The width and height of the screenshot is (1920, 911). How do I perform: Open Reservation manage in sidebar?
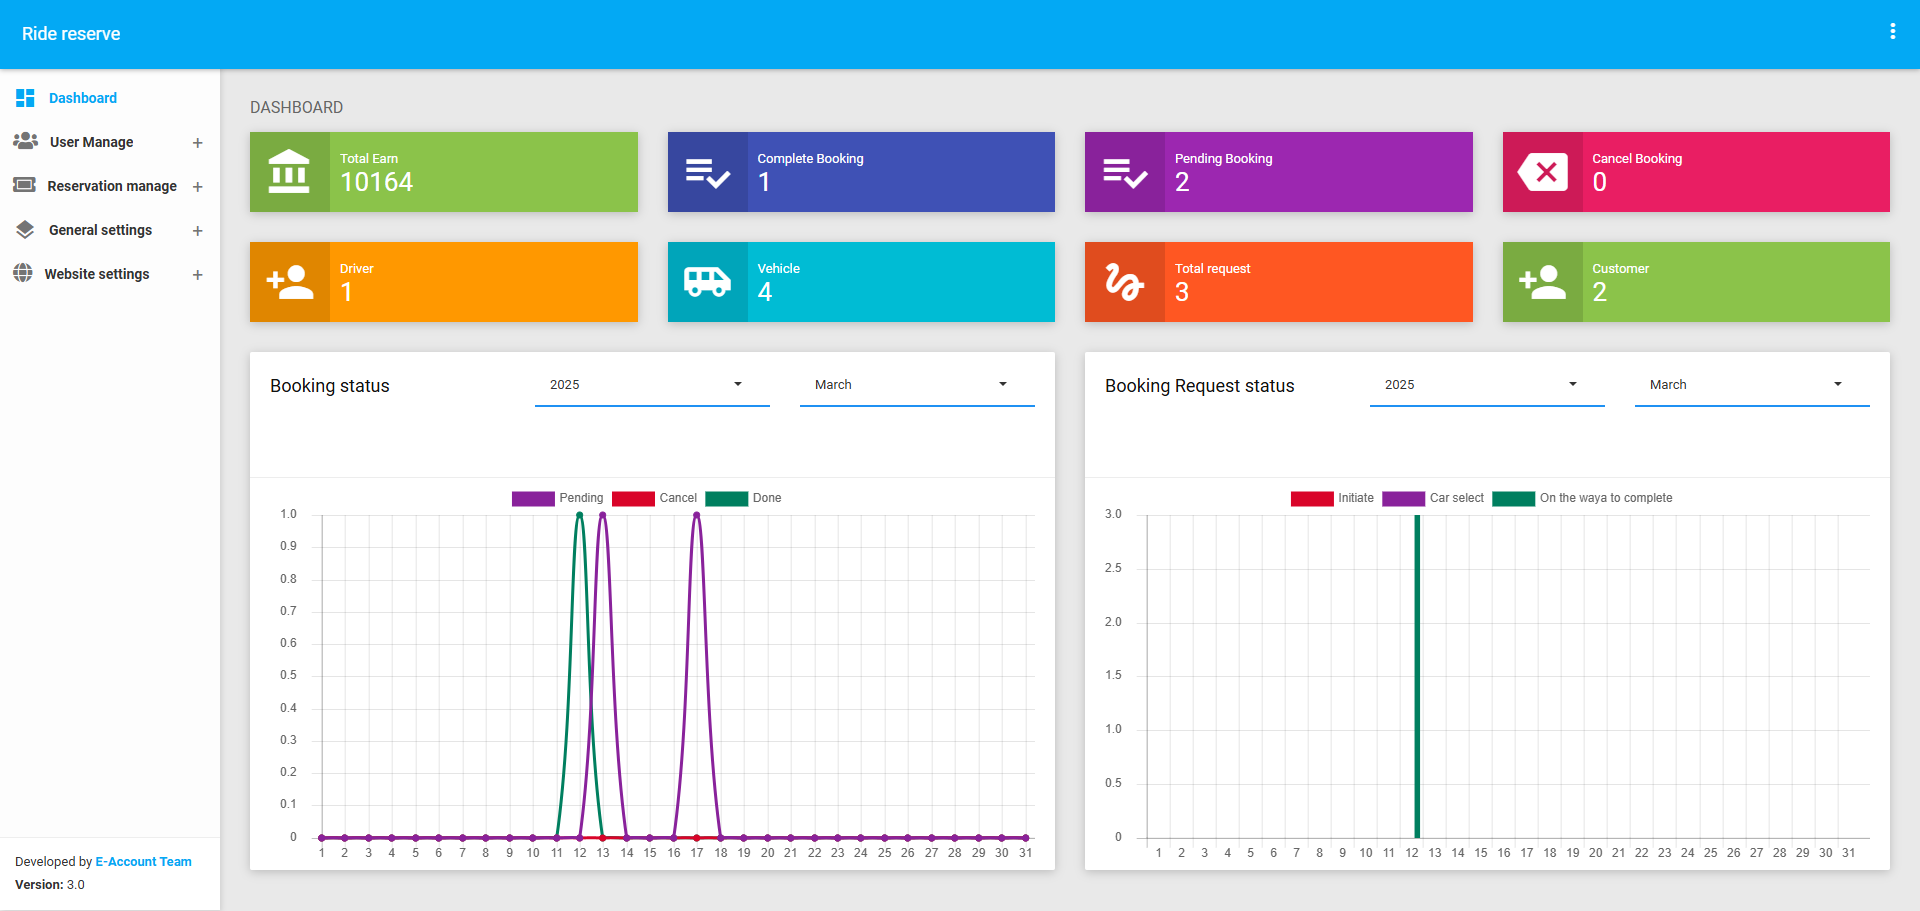(x=111, y=186)
